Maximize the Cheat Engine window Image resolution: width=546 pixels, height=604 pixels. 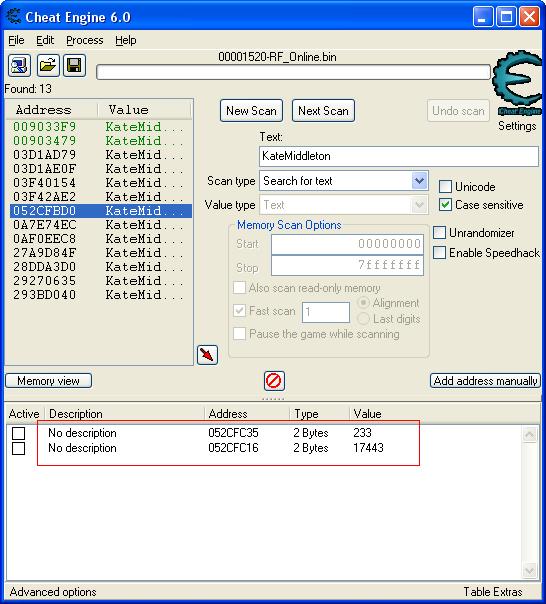pos(506,17)
